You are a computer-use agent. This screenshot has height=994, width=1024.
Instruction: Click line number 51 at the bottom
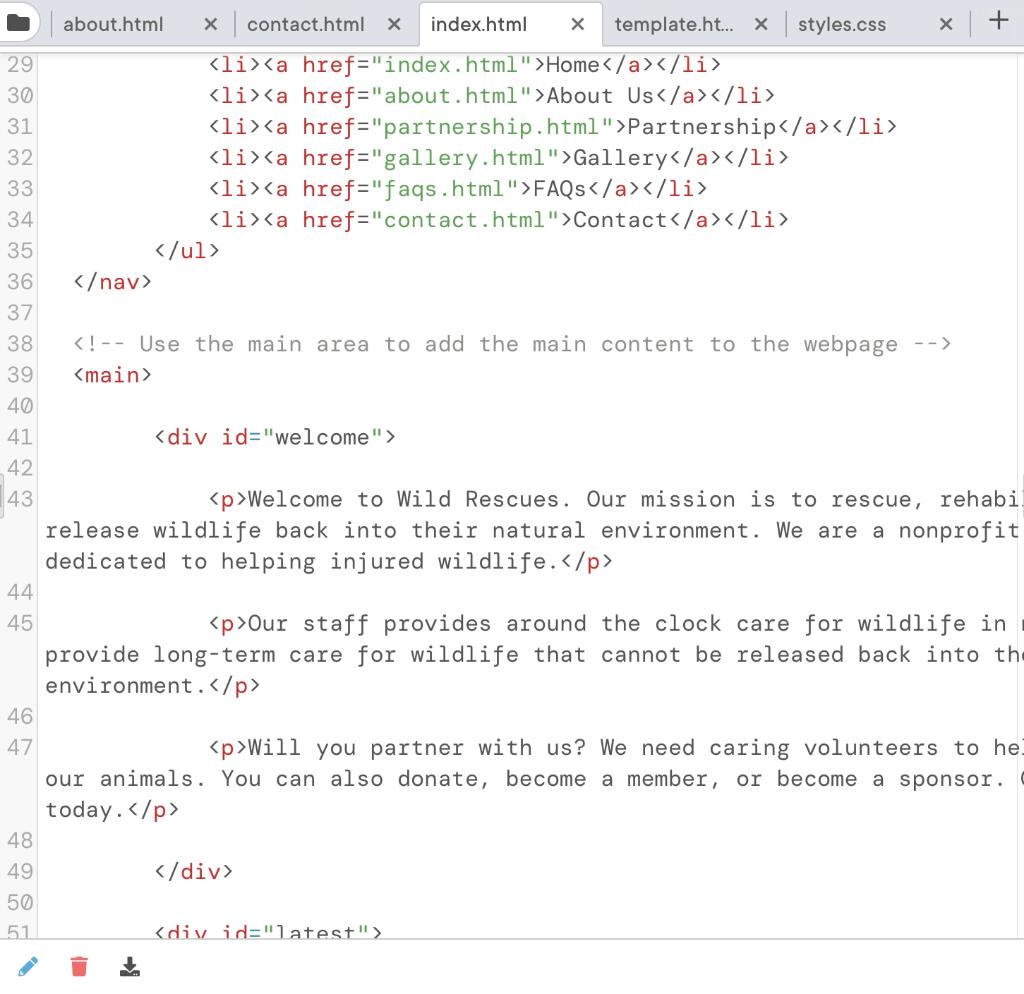coord(19,930)
